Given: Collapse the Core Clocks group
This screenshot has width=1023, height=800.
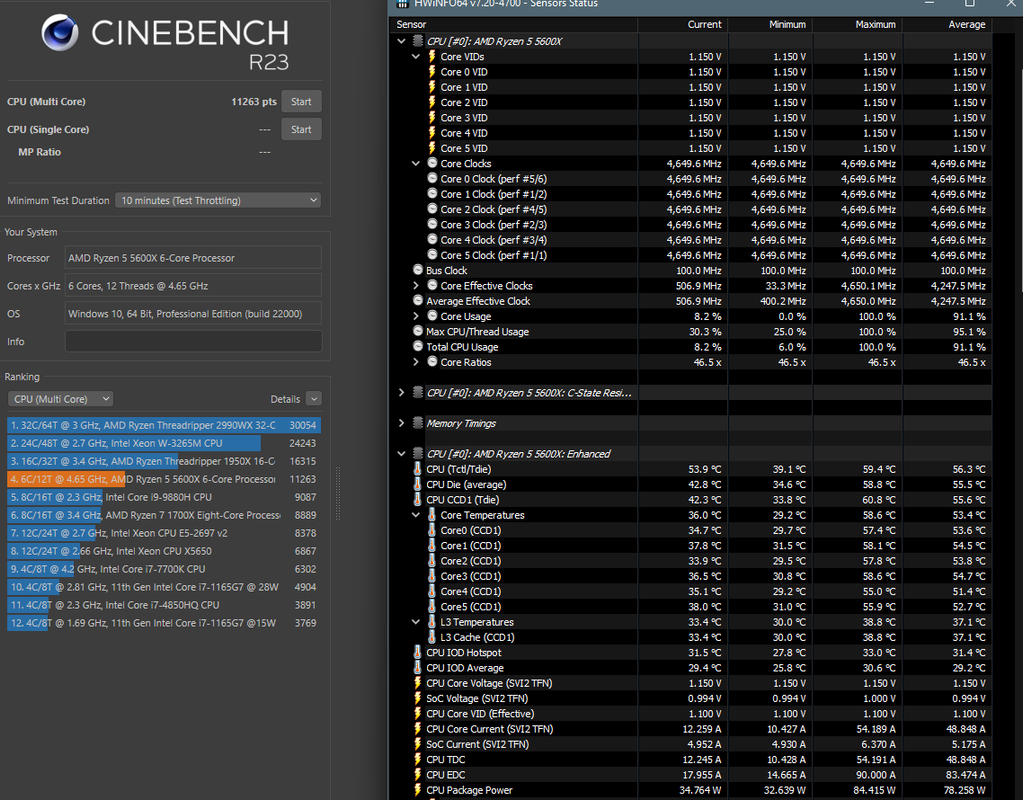Looking at the screenshot, I should (416, 164).
